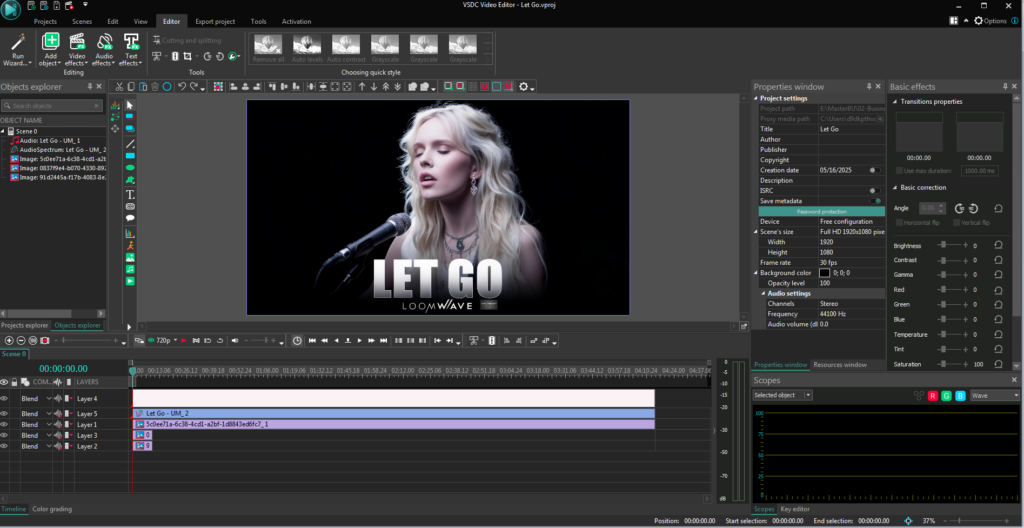The width and height of the screenshot is (1024, 528).
Task: Click the Saturation slider
Action: (x=953, y=364)
